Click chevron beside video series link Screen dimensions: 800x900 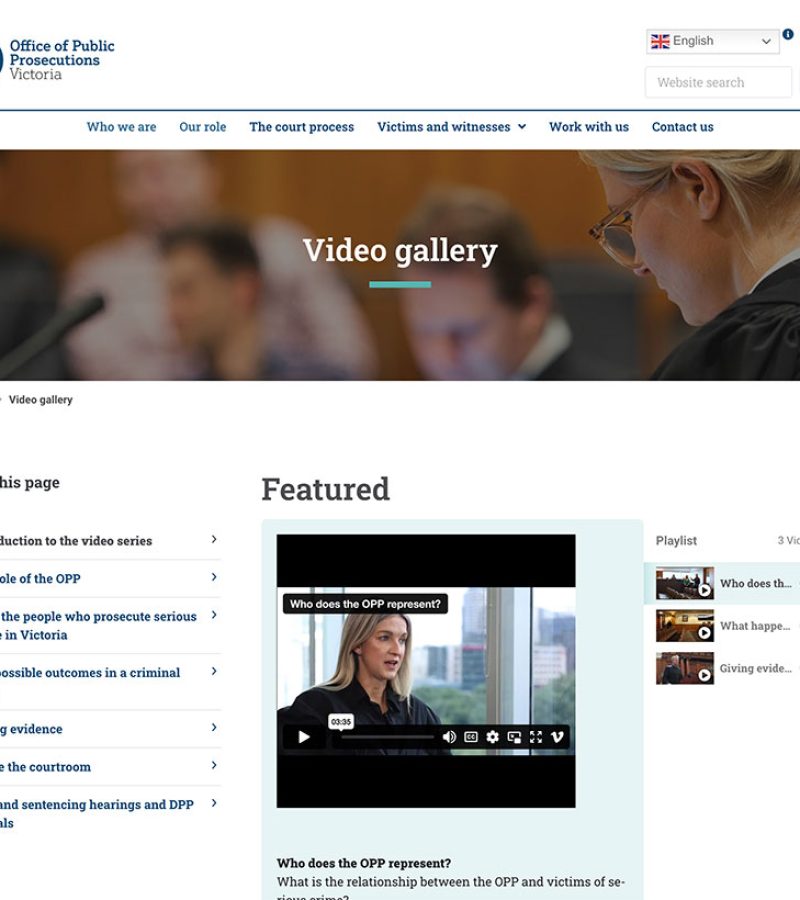pyautogui.click(x=214, y=539)
